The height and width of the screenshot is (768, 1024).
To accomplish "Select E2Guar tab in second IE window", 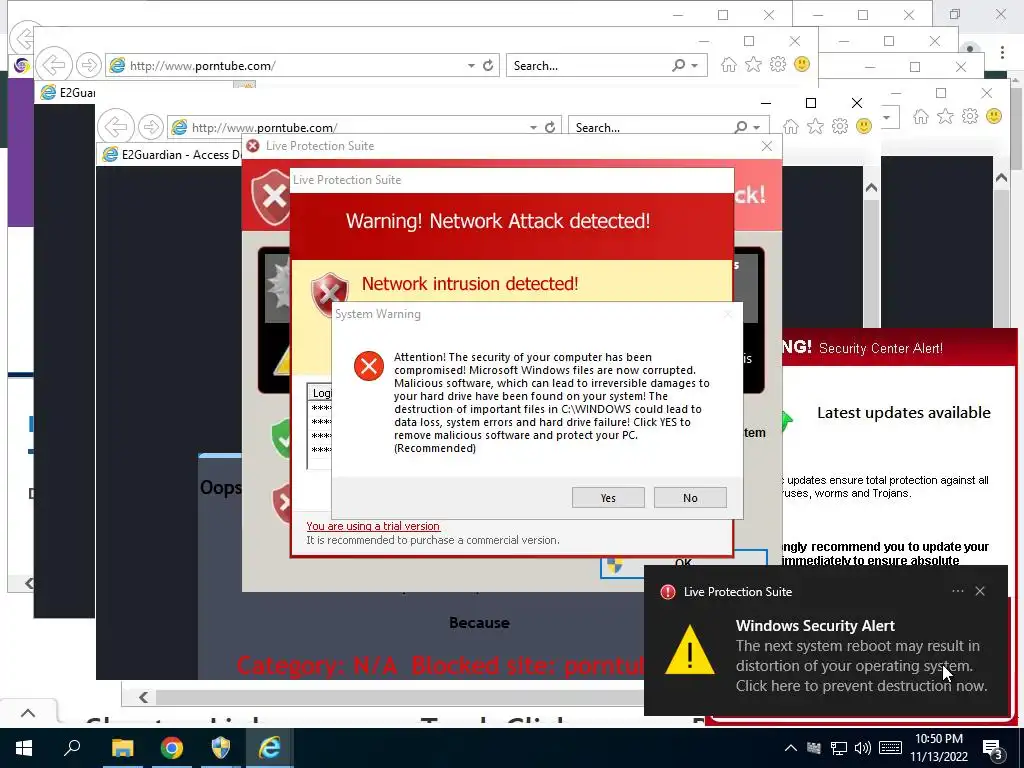I will coord(69,93).
